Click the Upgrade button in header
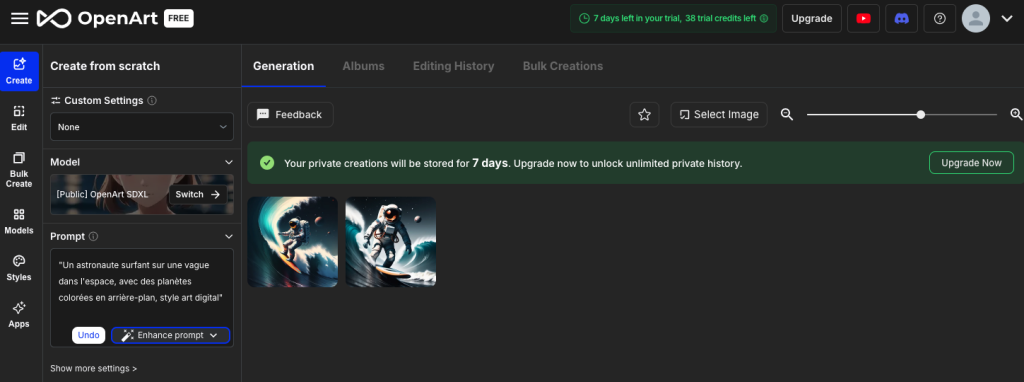1024x382 pixels. (812, 18)
